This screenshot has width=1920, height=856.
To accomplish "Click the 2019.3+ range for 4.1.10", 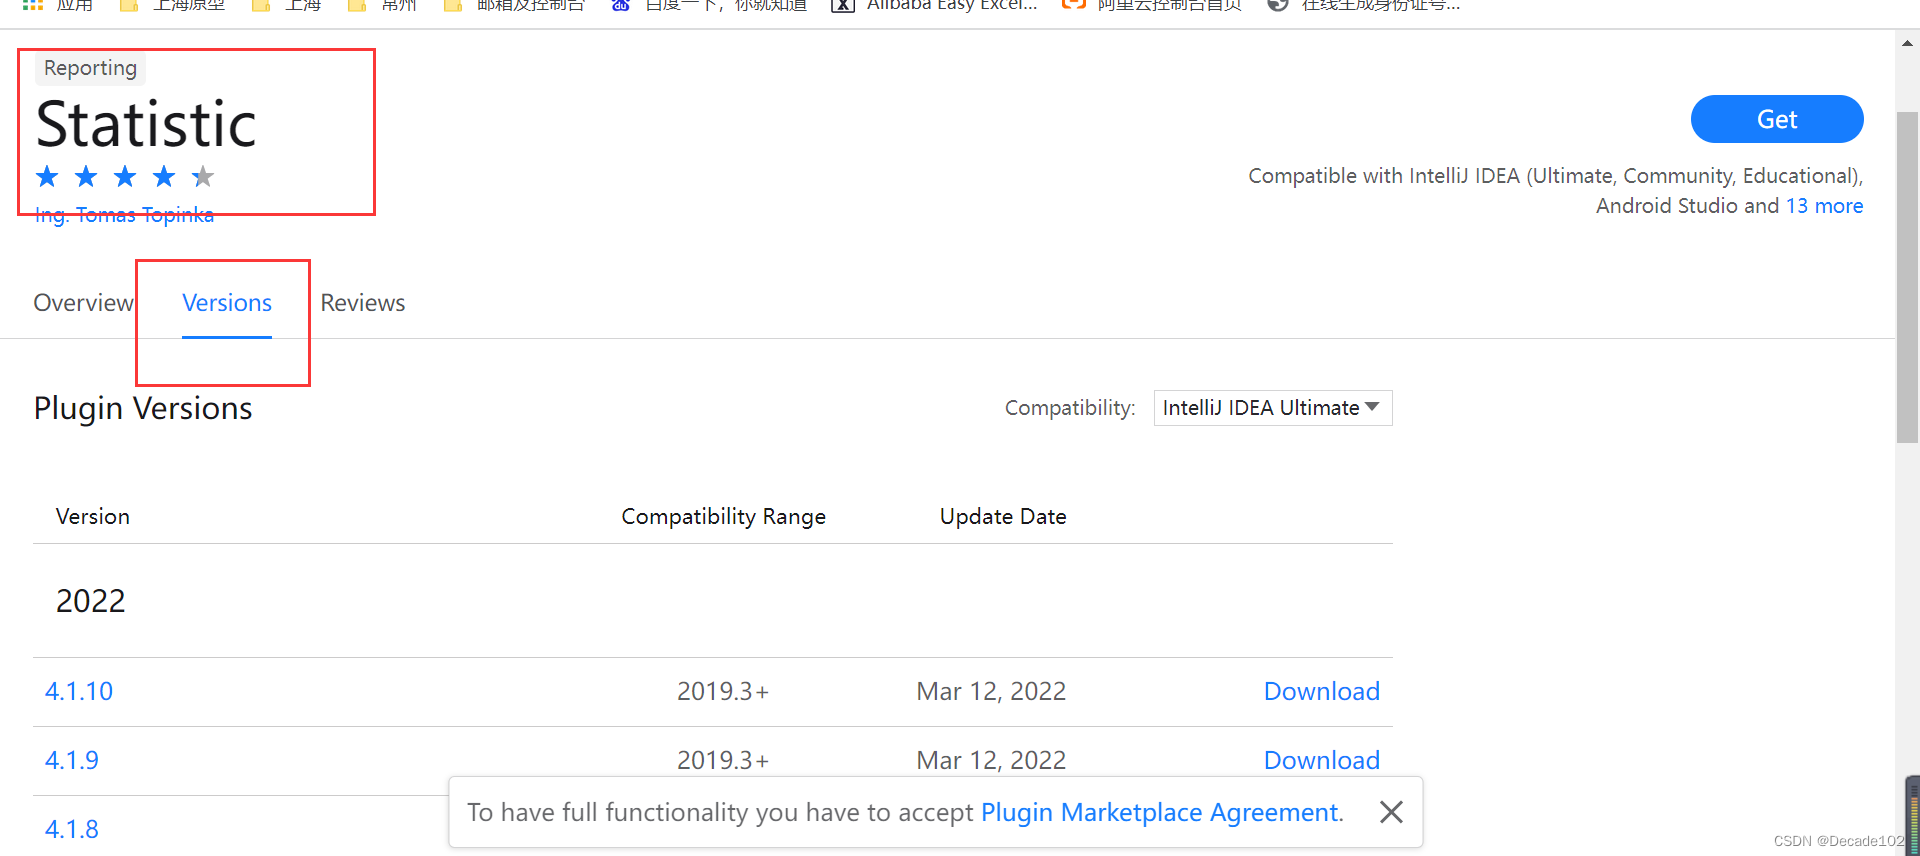I will pos(723,691).
